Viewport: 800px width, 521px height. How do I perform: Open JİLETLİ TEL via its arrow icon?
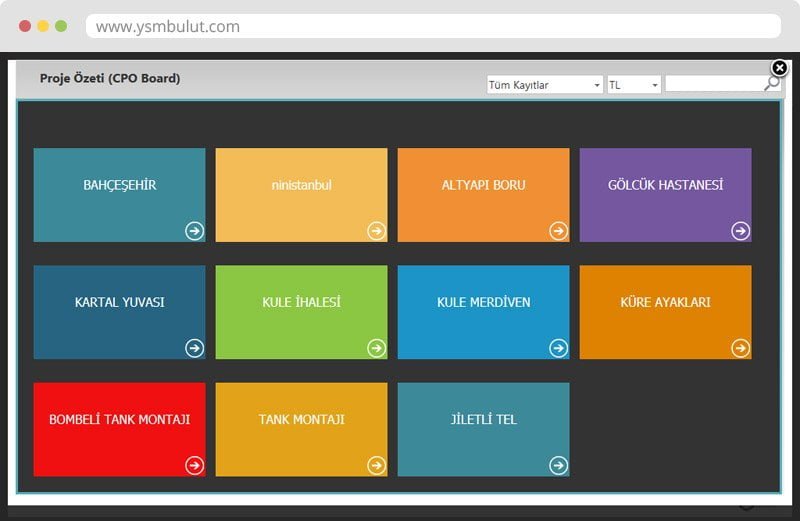tap(558, 465)
